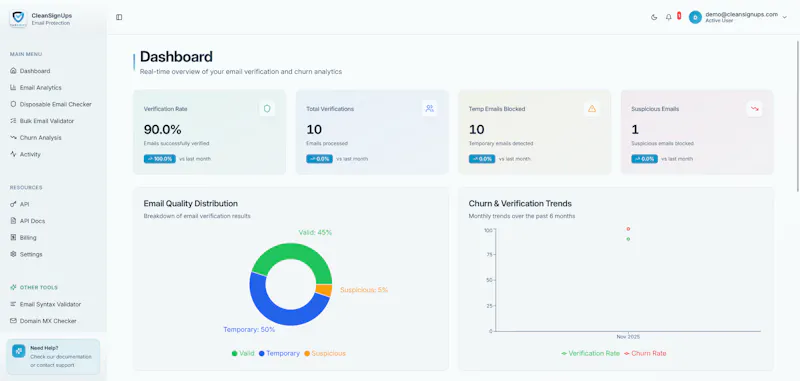This screenshot has width=800, height=381.
Task: Click the Bulk Email Validator icon
Action: 13,121
